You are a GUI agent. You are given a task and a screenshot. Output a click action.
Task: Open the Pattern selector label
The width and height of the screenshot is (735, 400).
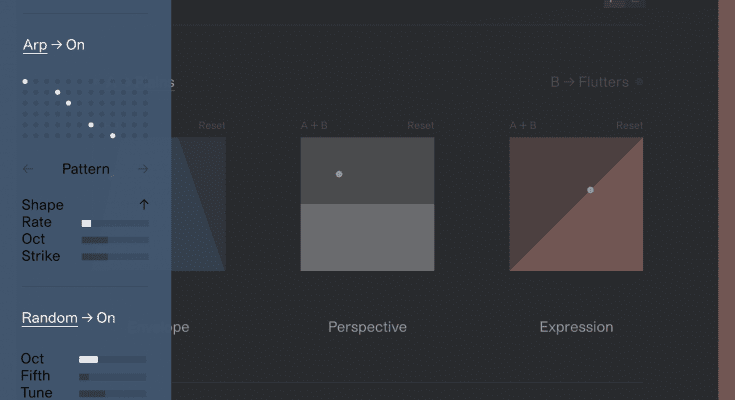click(x=86, y=169)
